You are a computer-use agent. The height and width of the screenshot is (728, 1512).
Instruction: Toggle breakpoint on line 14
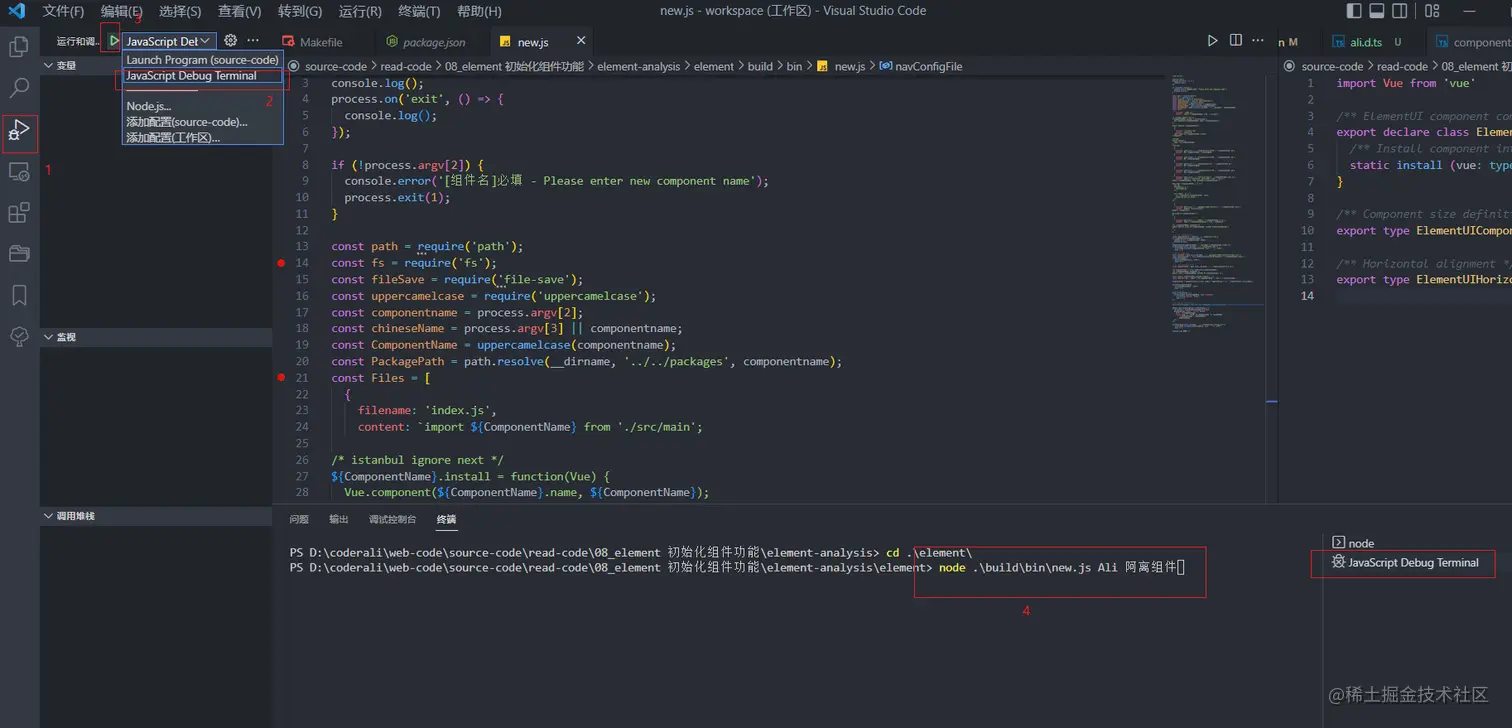click(281, 263)
